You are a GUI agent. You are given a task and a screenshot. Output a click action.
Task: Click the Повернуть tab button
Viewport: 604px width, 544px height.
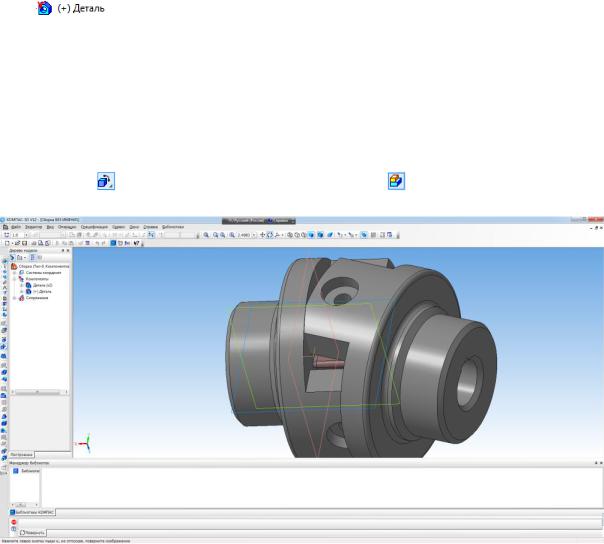coord(33,532)
